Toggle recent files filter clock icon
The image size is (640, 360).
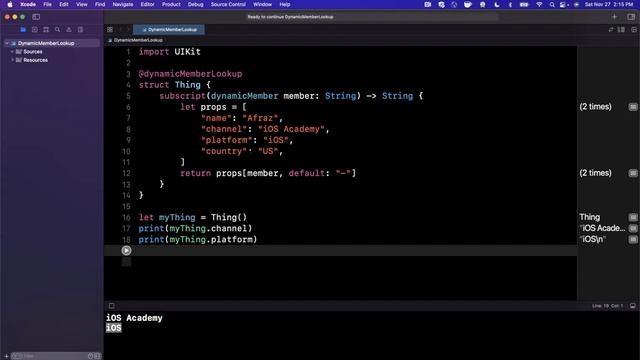point(91,356)
